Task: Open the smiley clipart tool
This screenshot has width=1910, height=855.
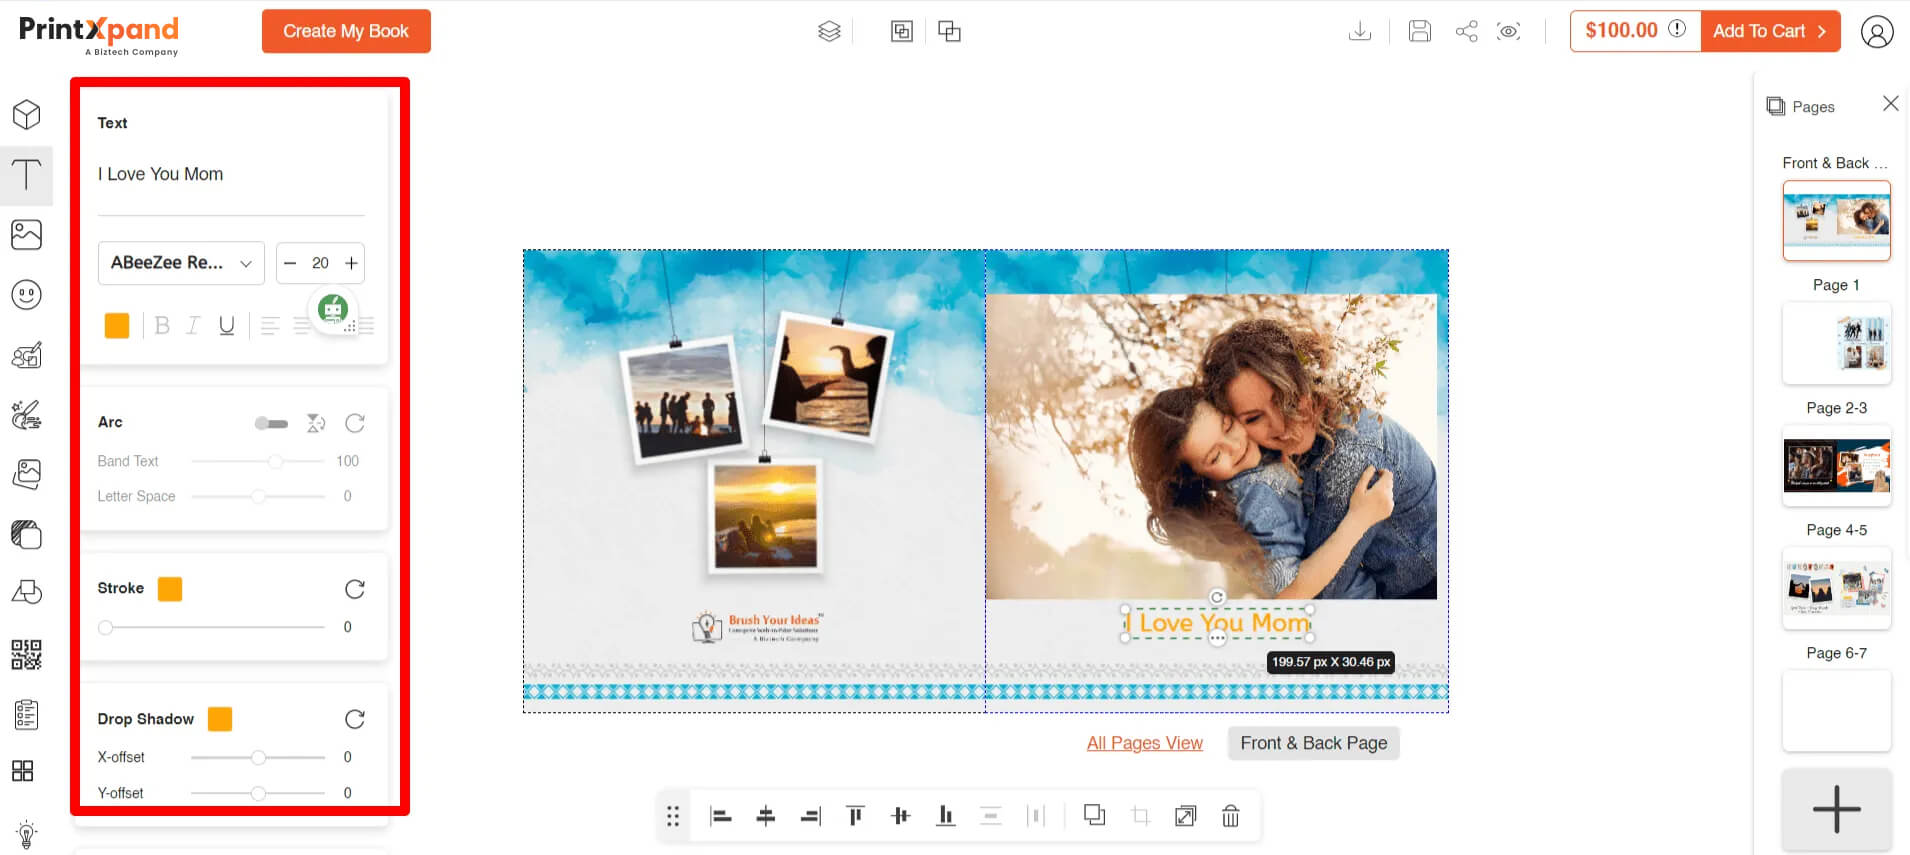Action: tap(27, 295)
